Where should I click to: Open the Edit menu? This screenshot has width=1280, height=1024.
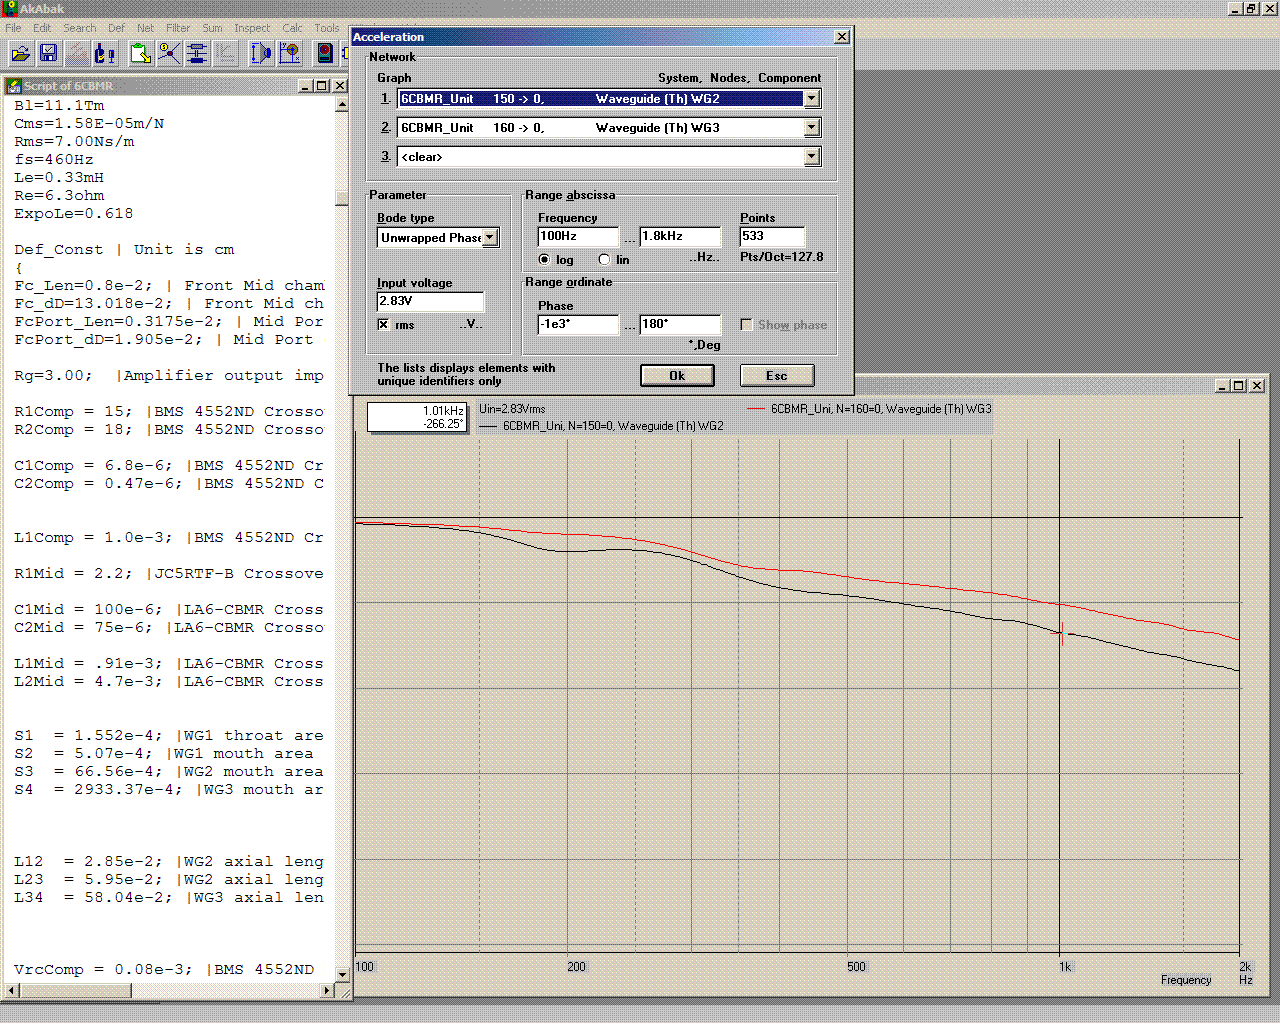(42, 28)
